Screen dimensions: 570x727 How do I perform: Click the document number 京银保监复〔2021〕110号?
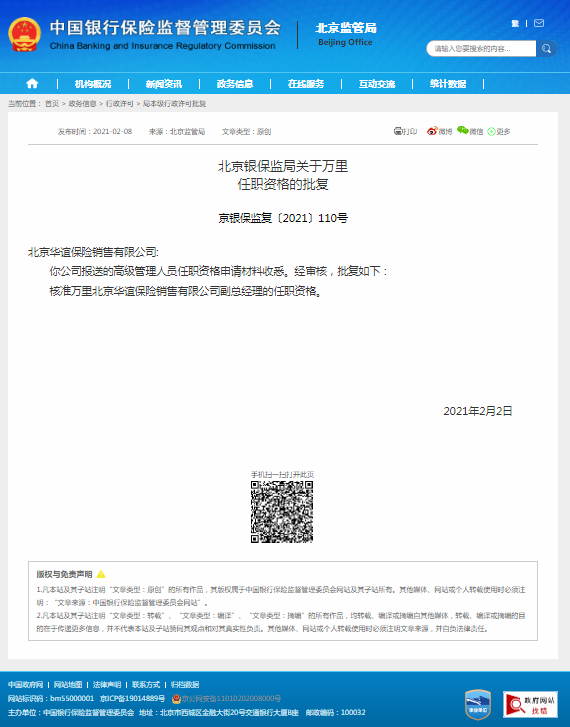[283, 218]
